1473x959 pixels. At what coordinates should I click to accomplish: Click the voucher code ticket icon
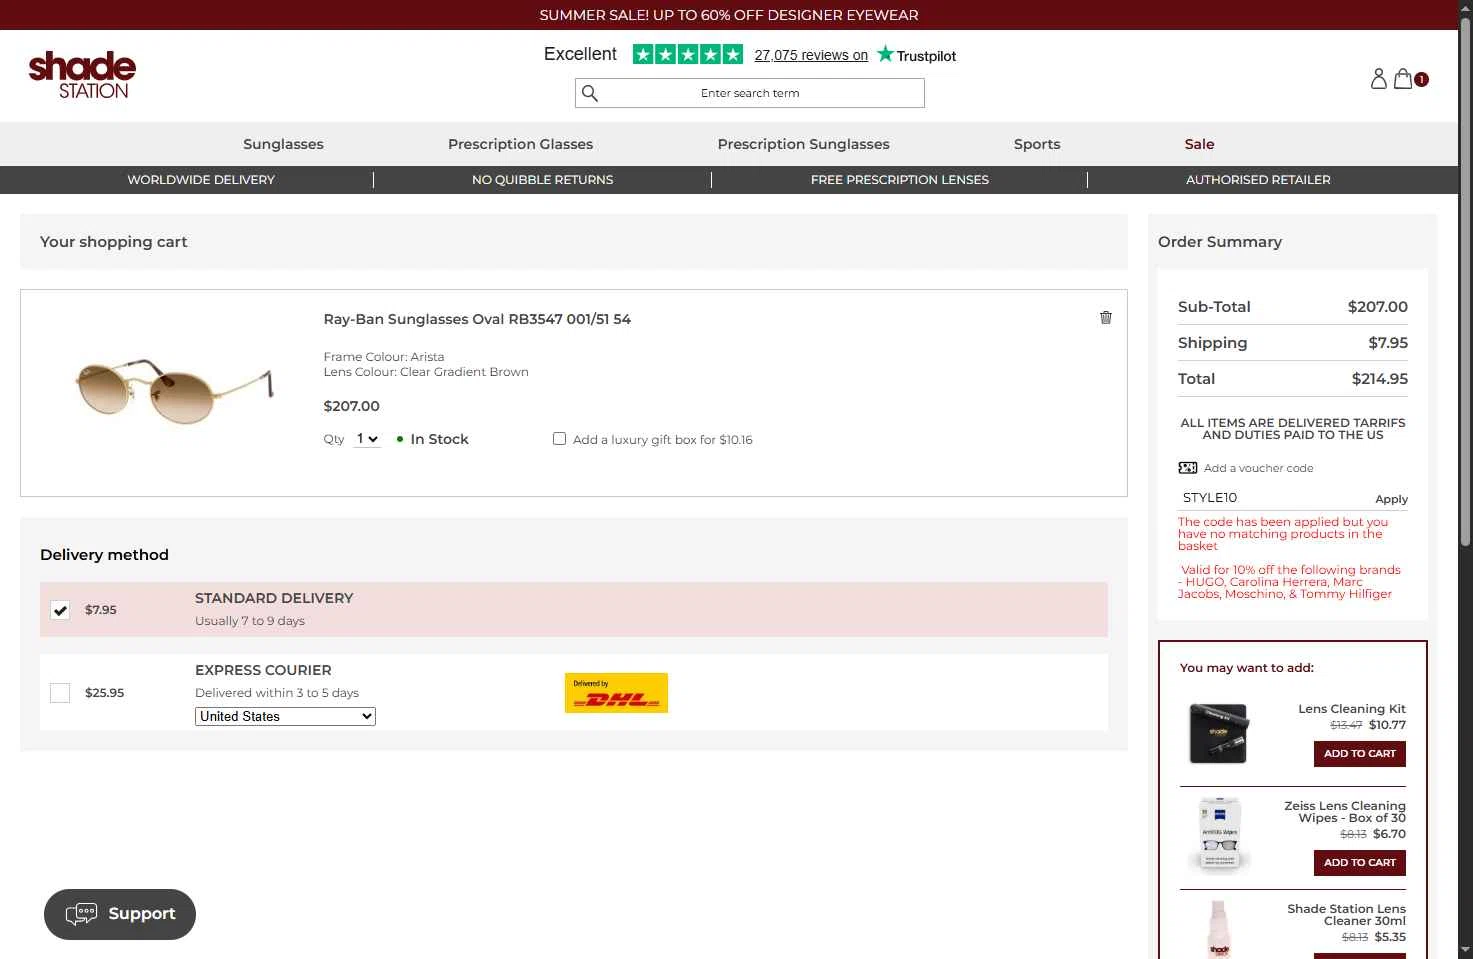point(1187,468)
